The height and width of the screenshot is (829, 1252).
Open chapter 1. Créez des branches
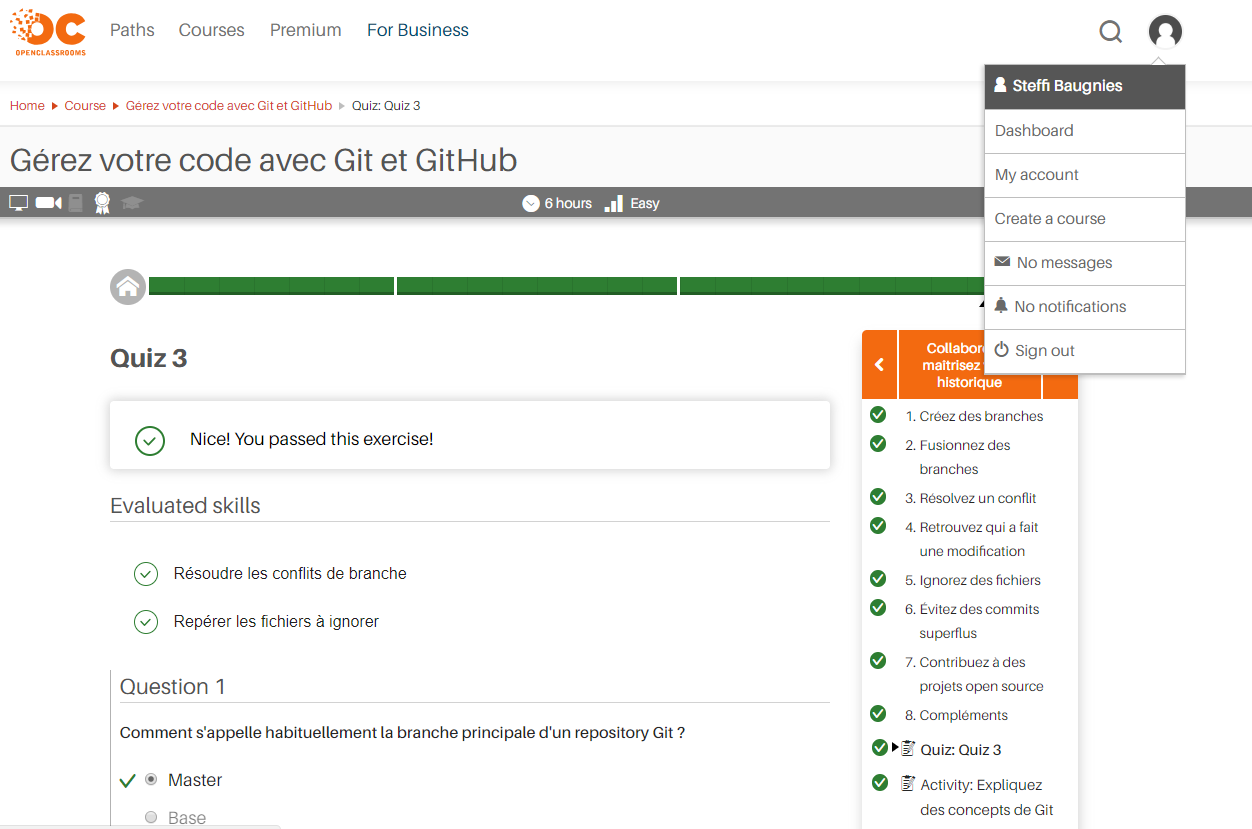point(974,416)
